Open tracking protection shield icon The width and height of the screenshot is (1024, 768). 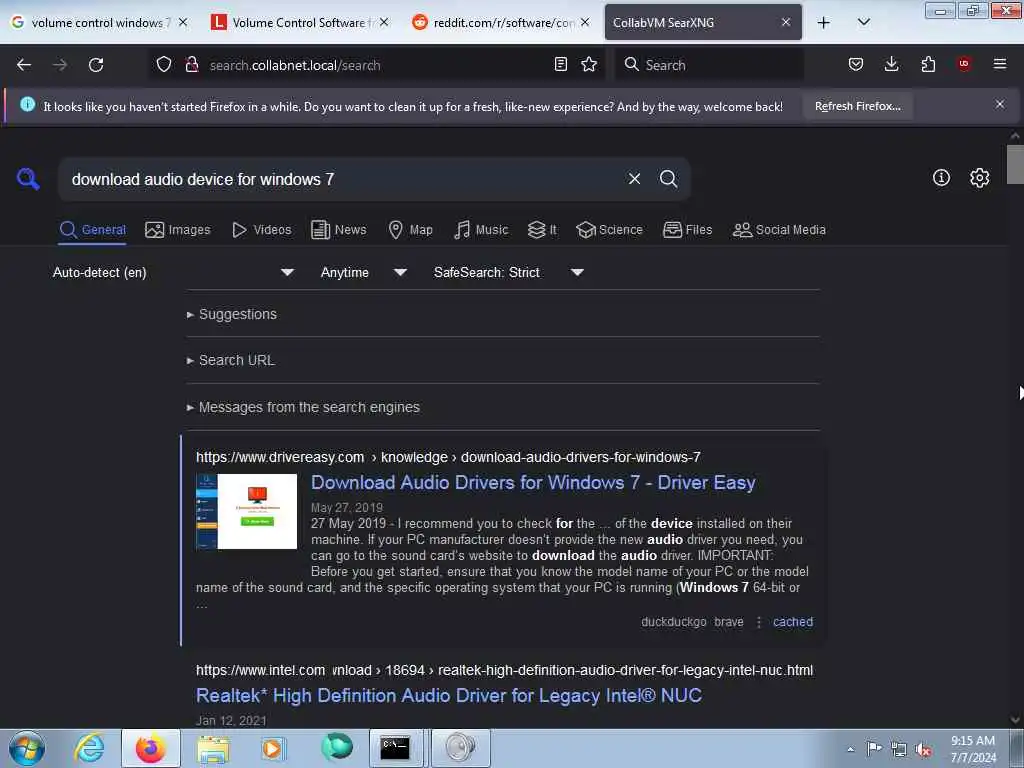click(x=164, y=64)
